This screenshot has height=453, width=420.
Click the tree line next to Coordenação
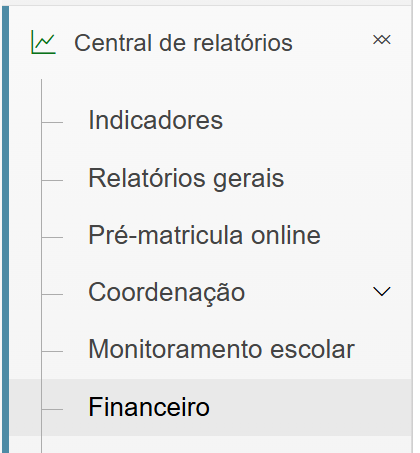tap(52, 295)
